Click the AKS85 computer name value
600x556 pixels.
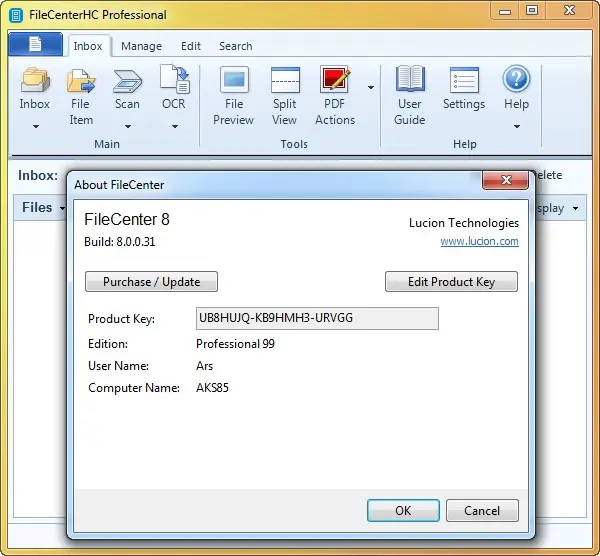tap(212, 388)
